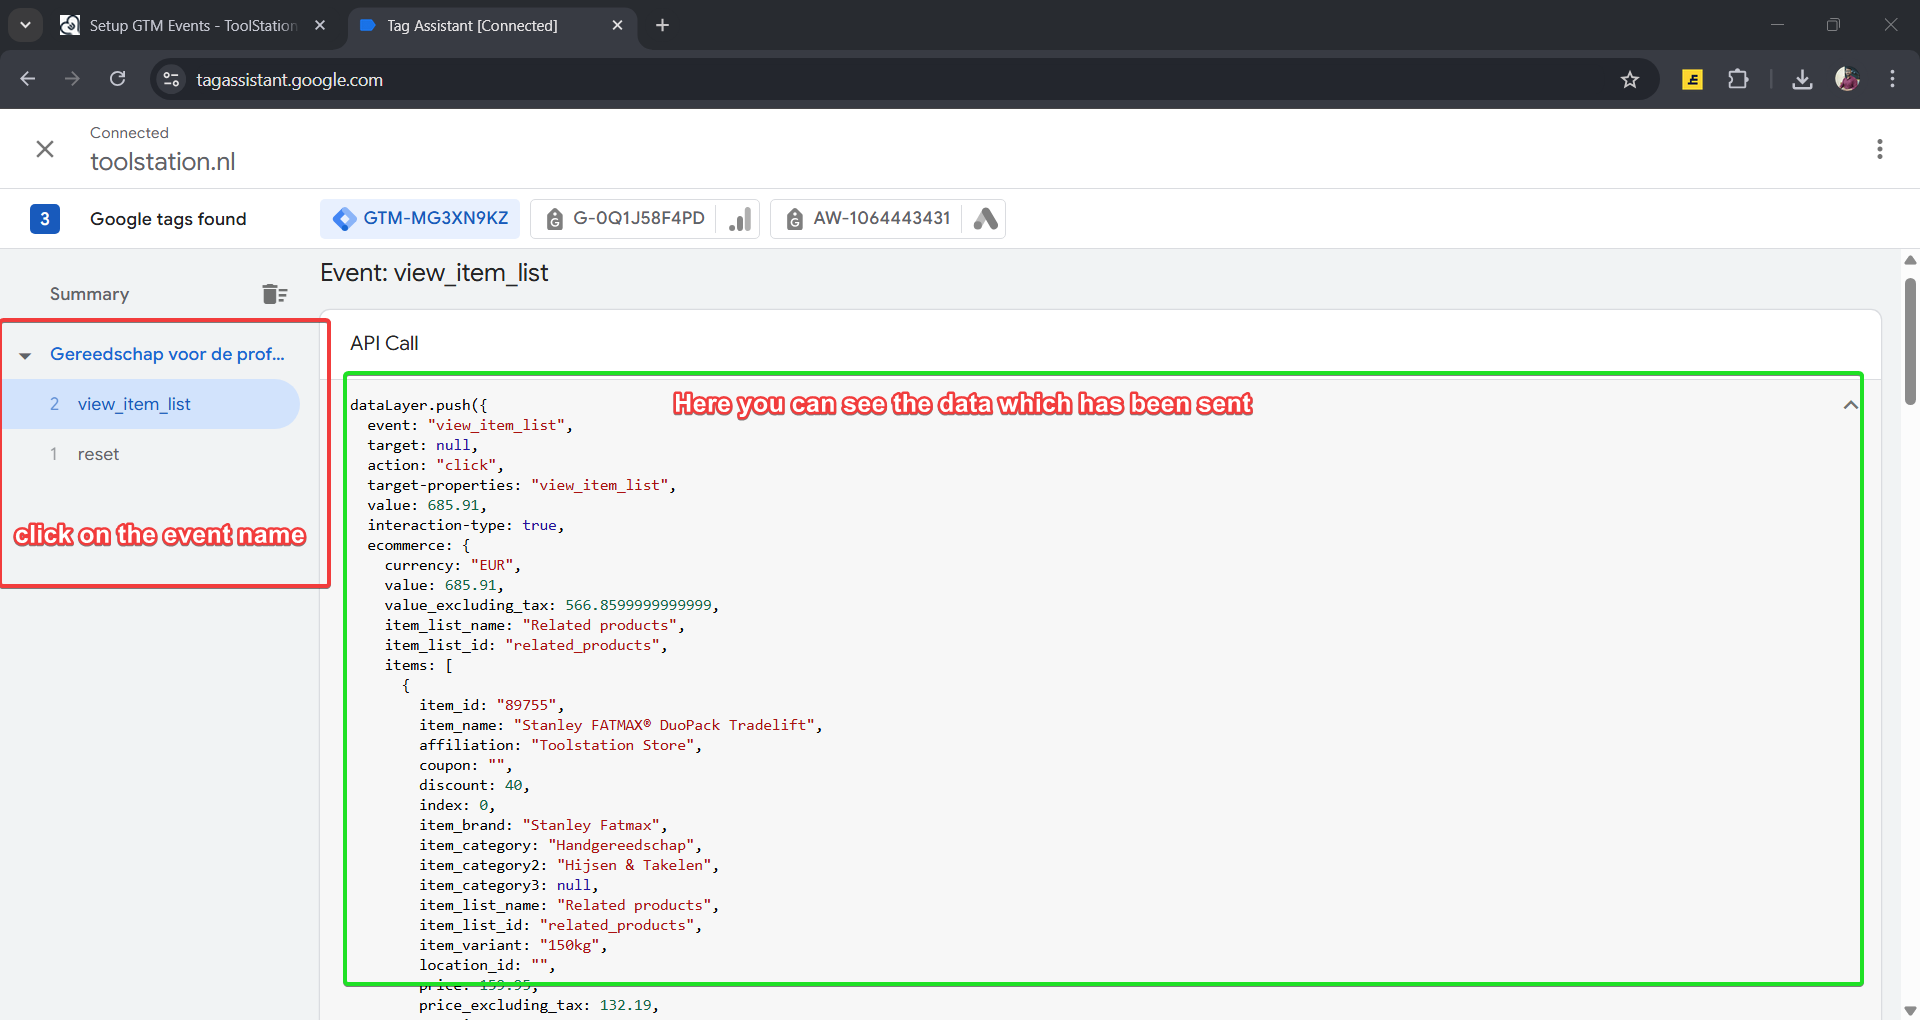Select the reset event in the list
Viewport: 1920px width, 1020px height.
[98, 454]
